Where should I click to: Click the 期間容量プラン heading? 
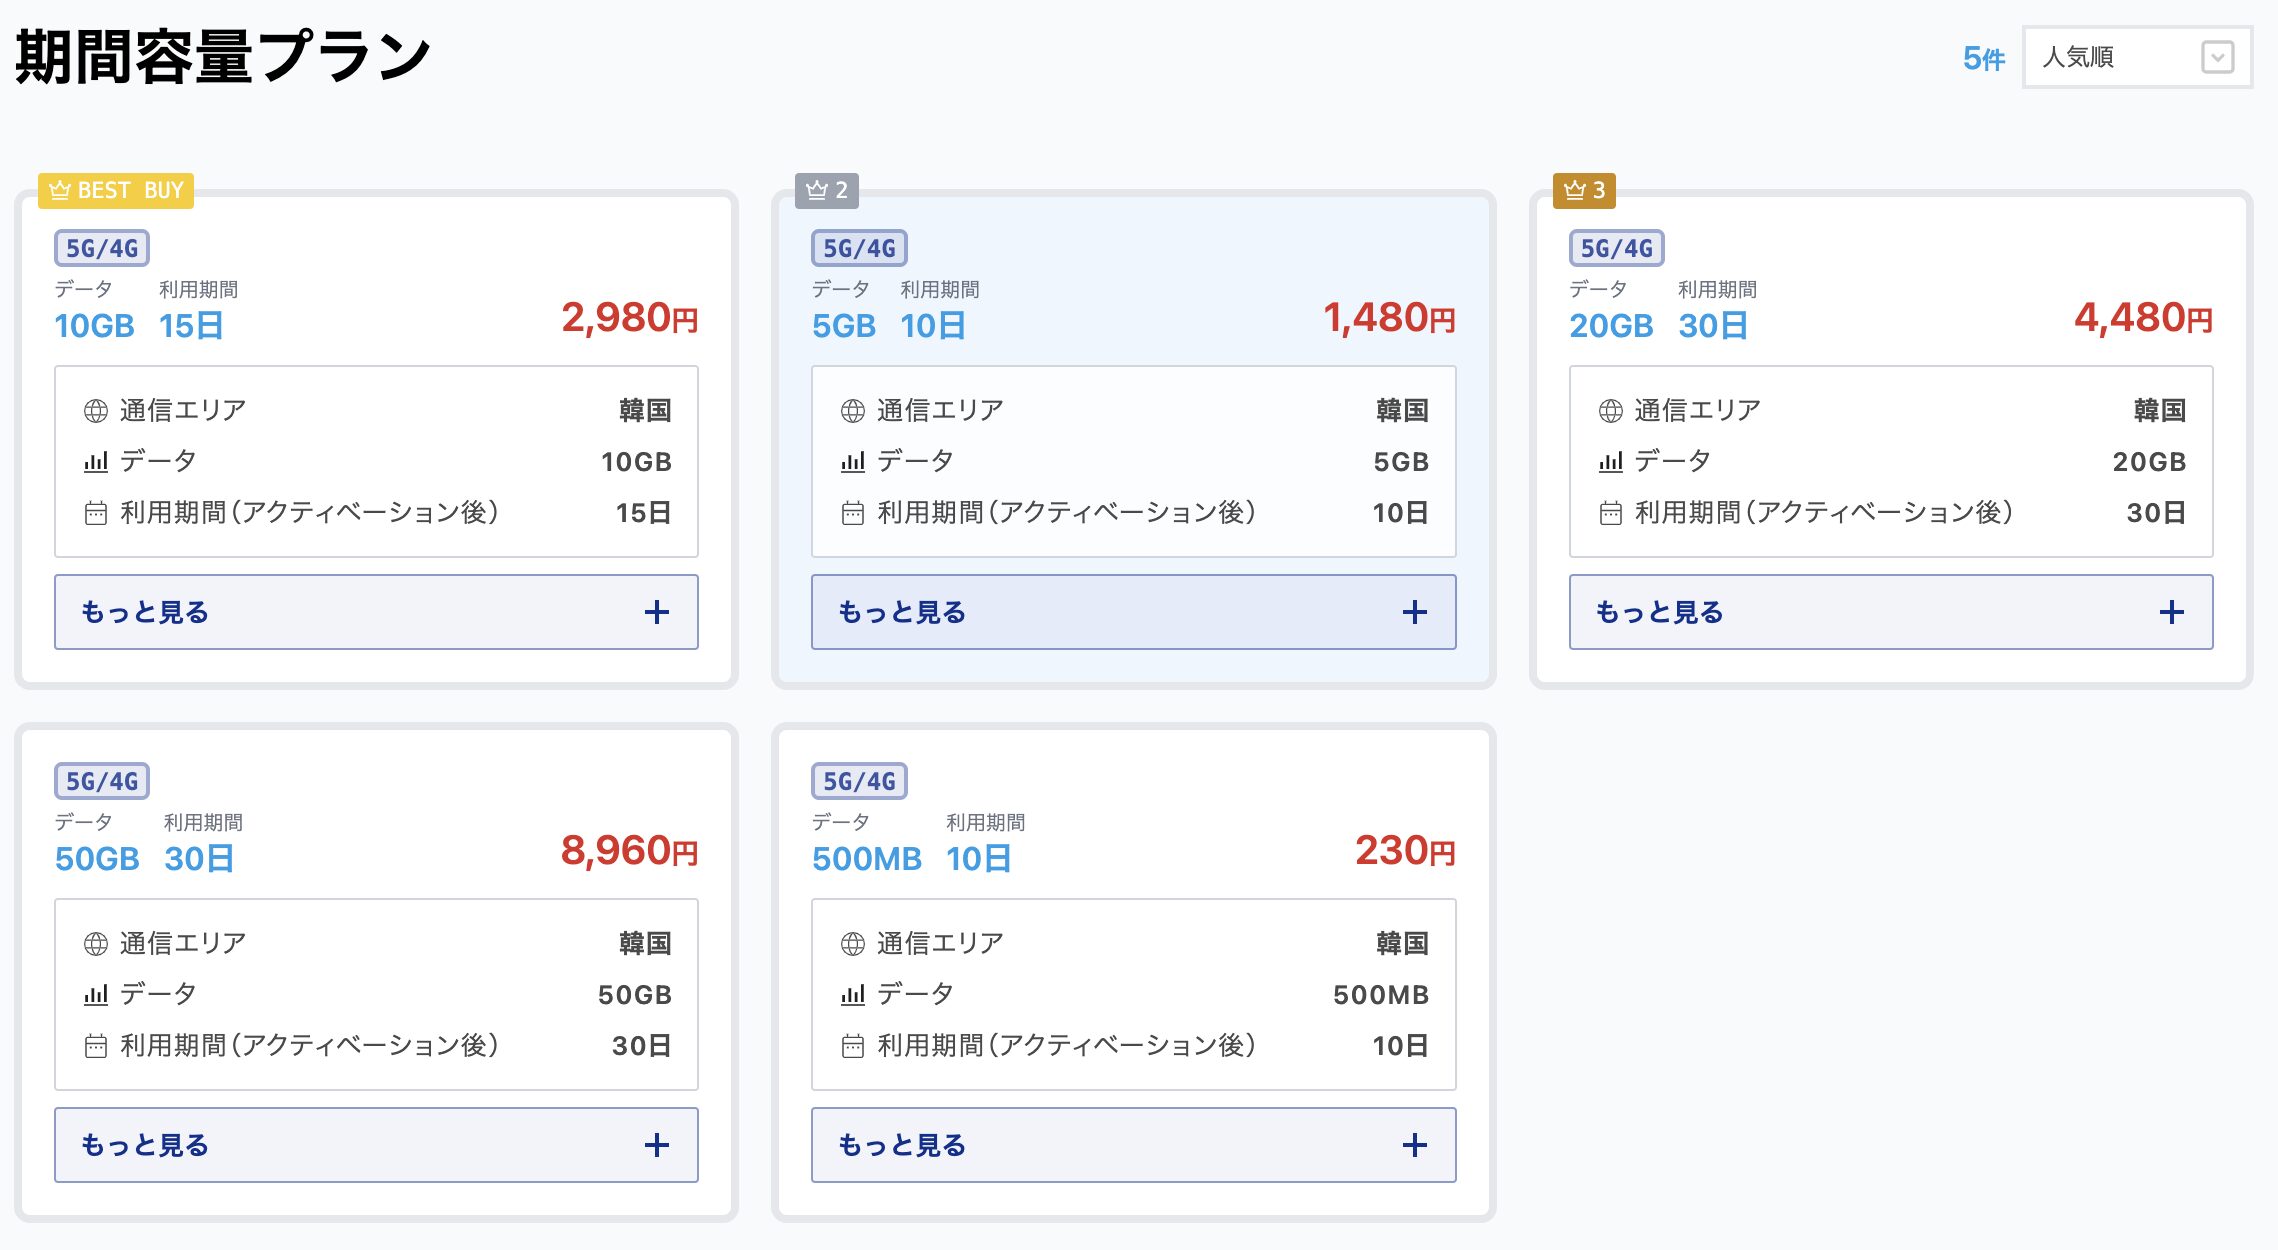(x=222, y=57)
